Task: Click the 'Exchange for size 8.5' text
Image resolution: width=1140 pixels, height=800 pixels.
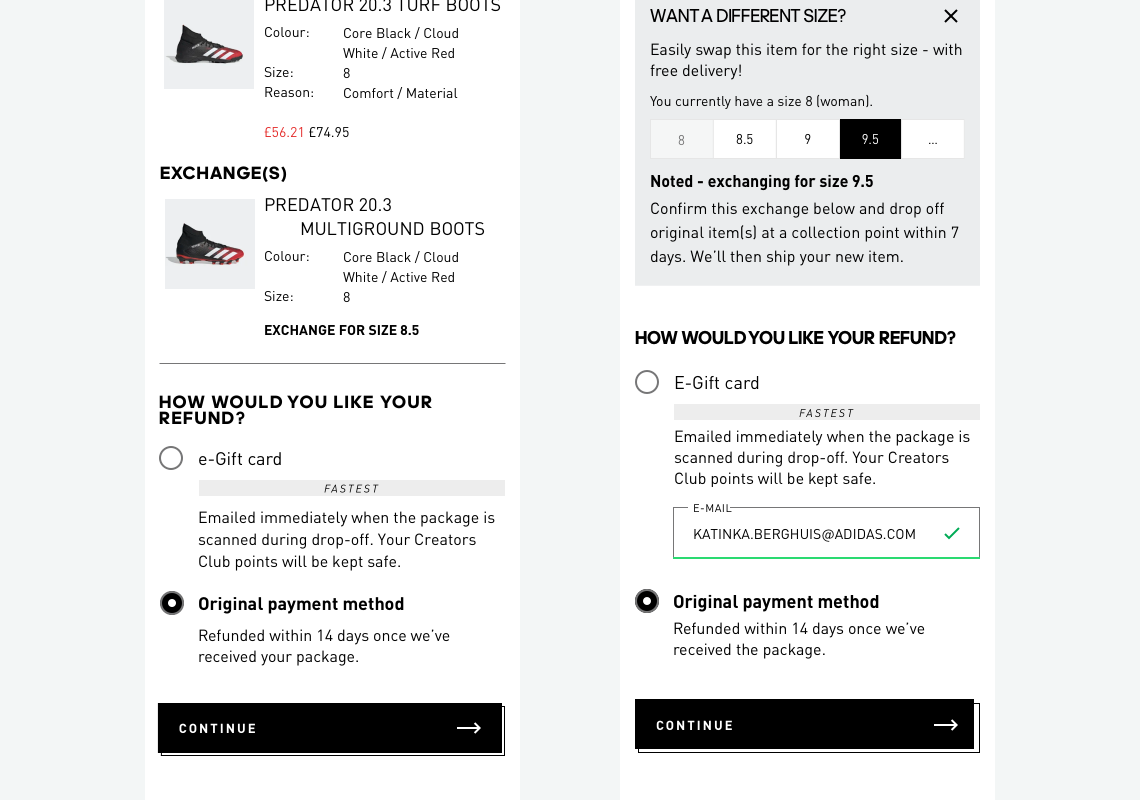Action: click(x=341, y=330)
